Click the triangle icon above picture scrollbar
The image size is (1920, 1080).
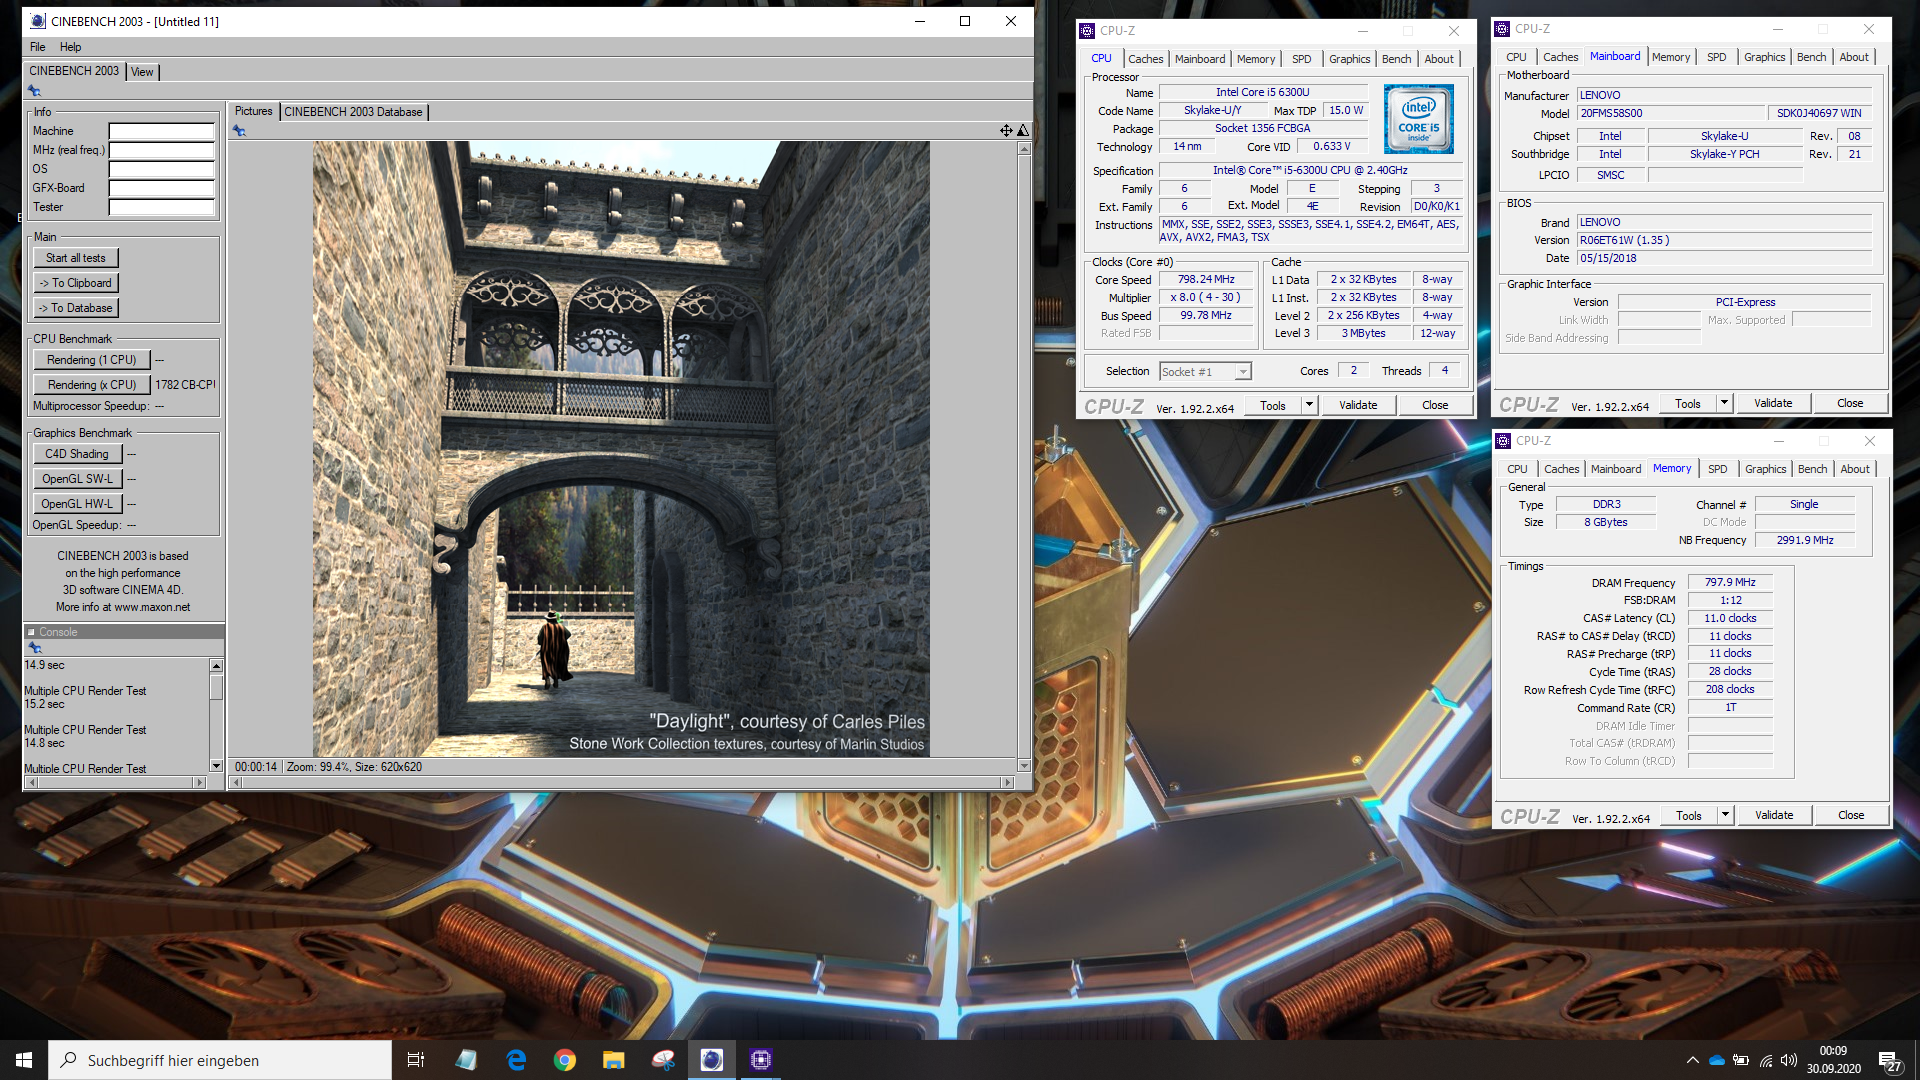pos(1023,130)
